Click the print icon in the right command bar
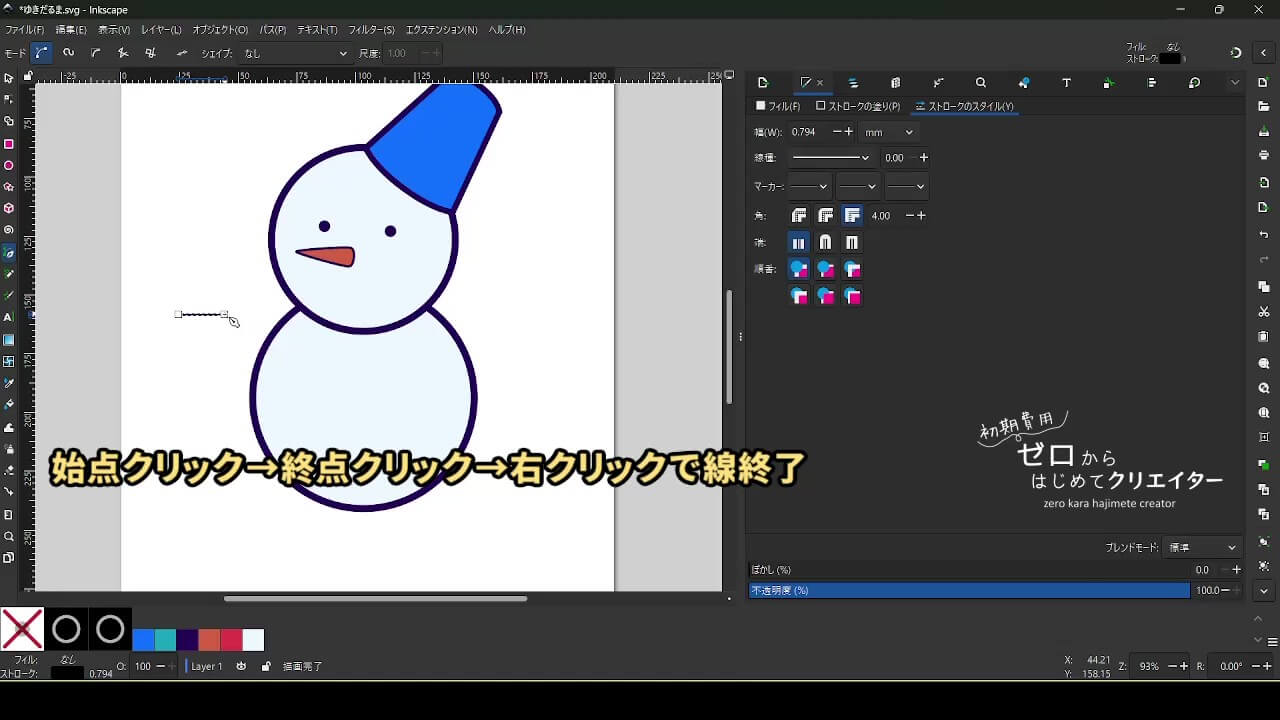Viewport: 1280px width, 720px height. 1264,155
